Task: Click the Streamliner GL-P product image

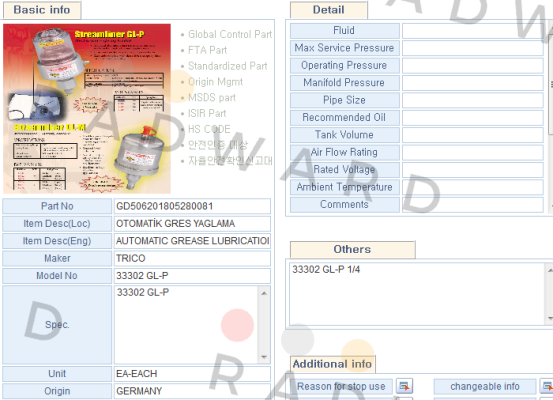Action: pyautogui.click(x=87, y=109)
